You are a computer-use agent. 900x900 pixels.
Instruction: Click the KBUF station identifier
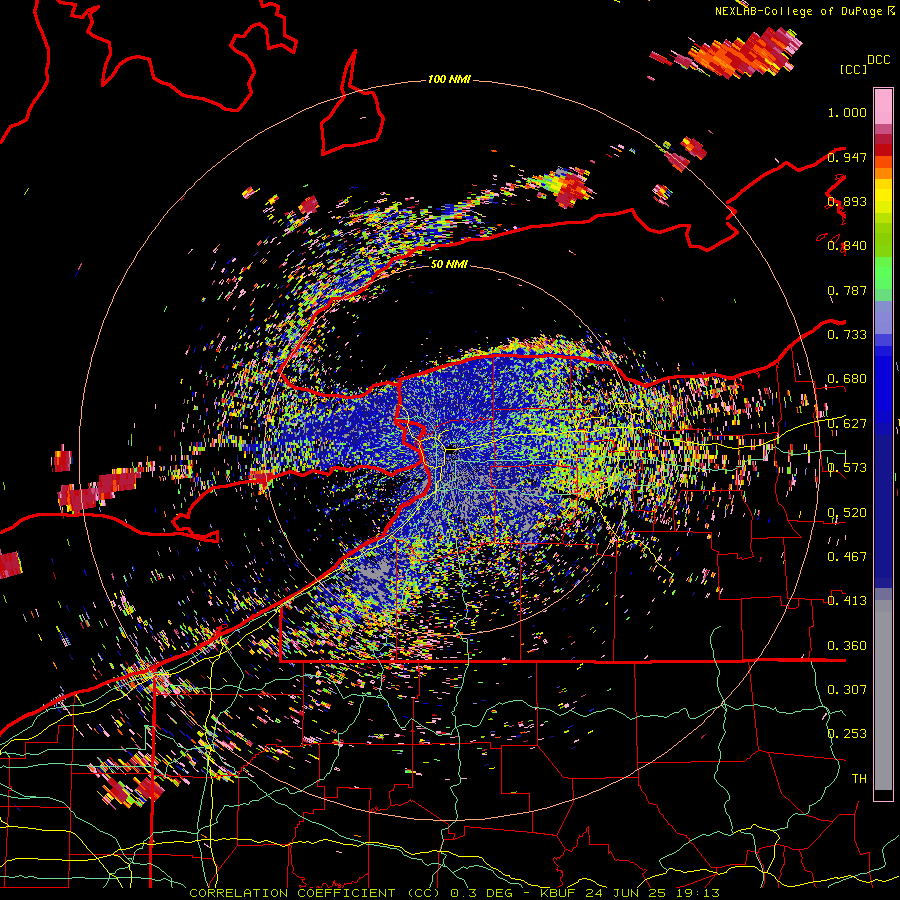[557, 893]
